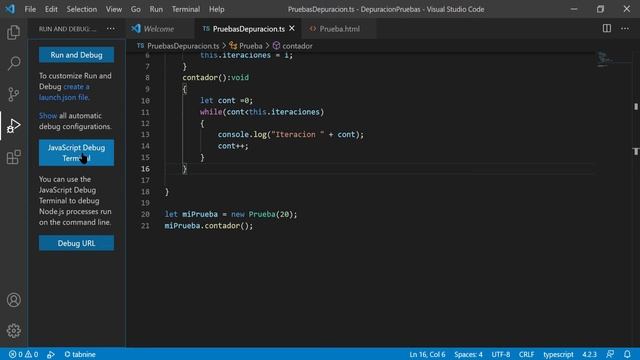Click TypeScript version 4.2.3 in status bar
The height and width of the screenshot is (360, 640).
coord(589,354)
